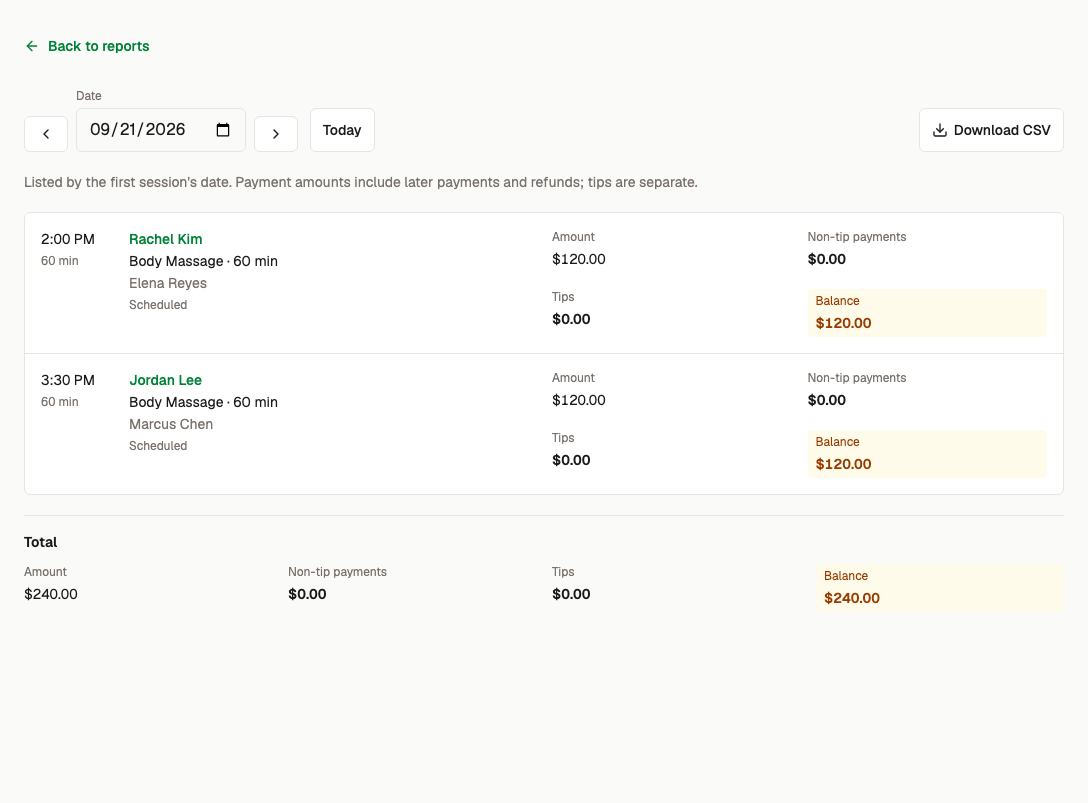This screenshot has height=803, width=1088.
Task: Advance to next day with right chevron
Action: [276, 134]
